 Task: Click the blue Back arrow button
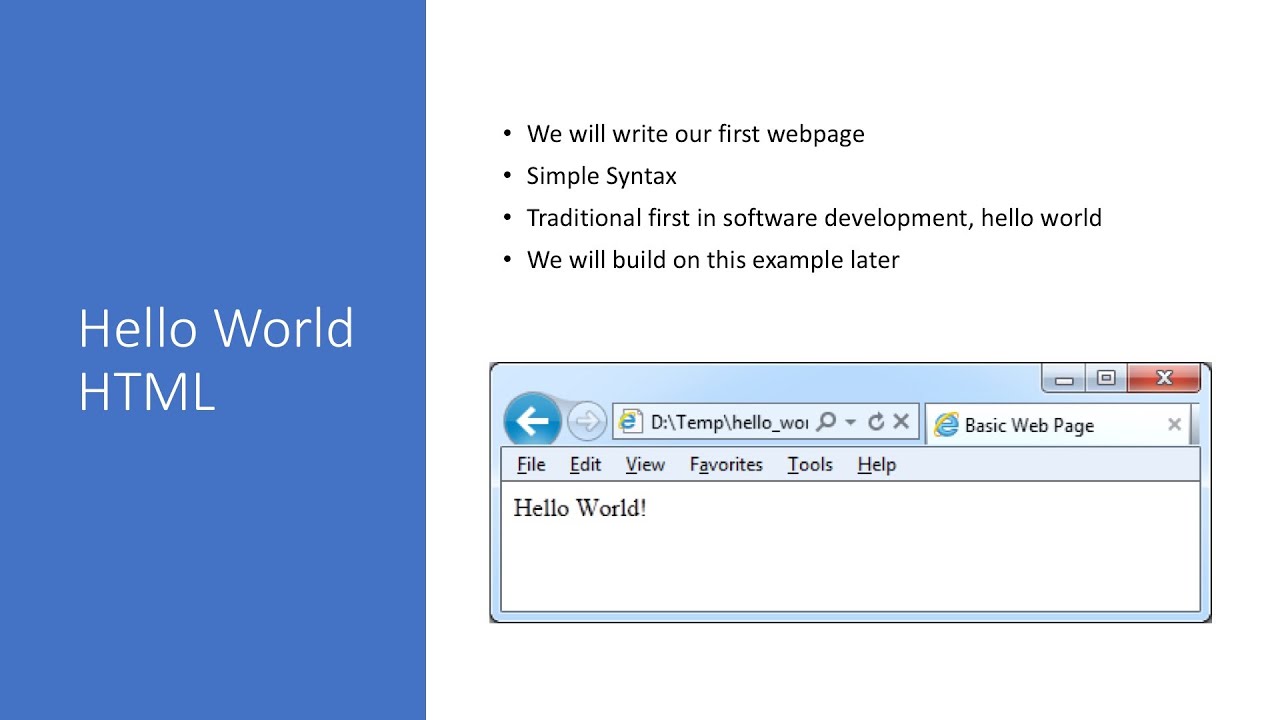[532, 420]
